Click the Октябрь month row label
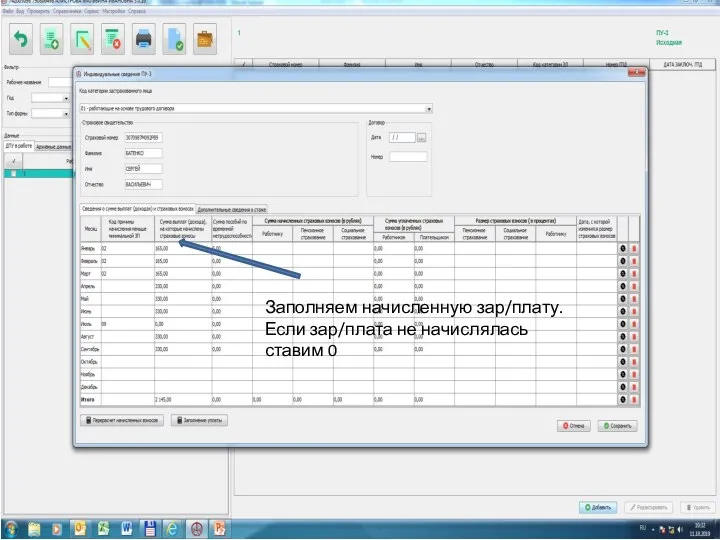Image resolution: width=720 pixels, height=540 pixels. 90,362
